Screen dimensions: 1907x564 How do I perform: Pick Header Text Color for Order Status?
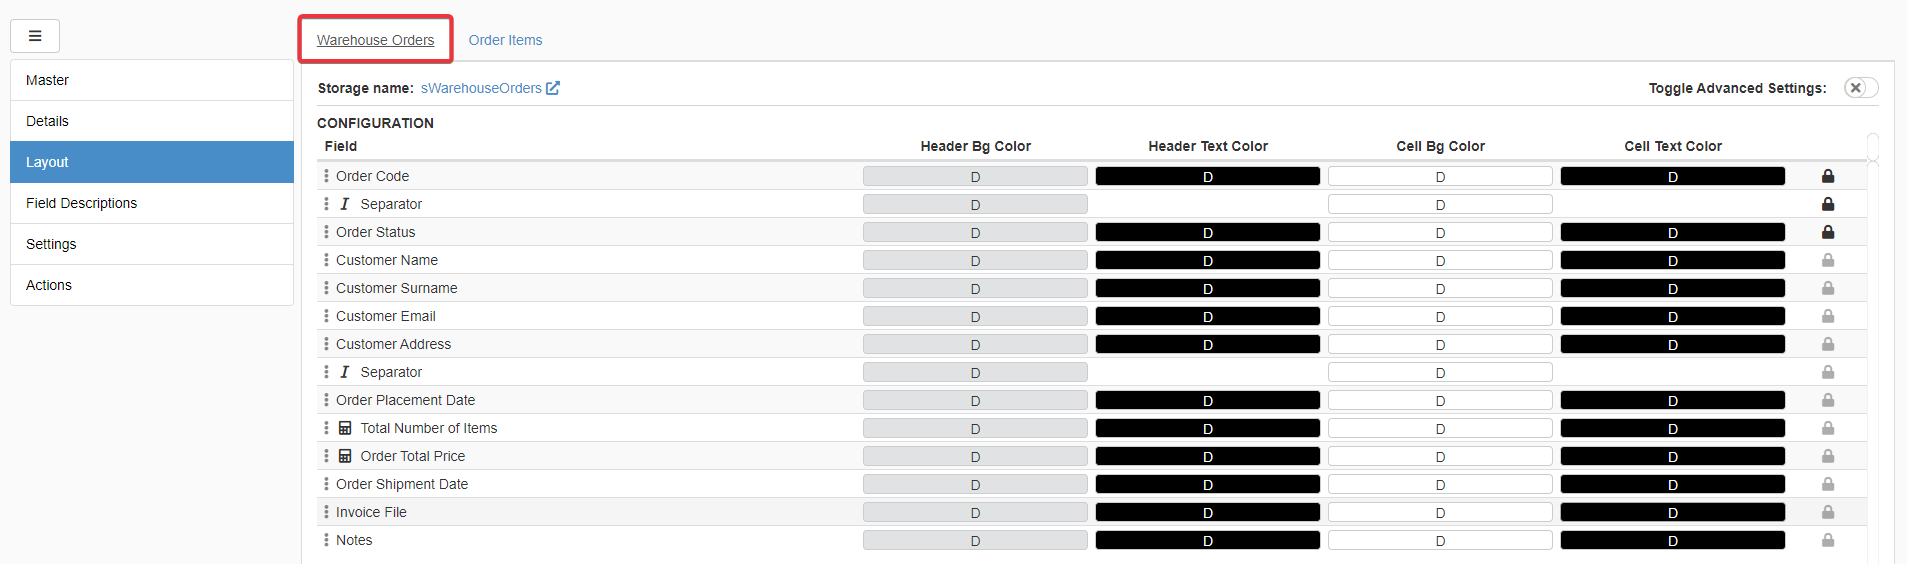pyautogui.click(x=1207, y=232)
